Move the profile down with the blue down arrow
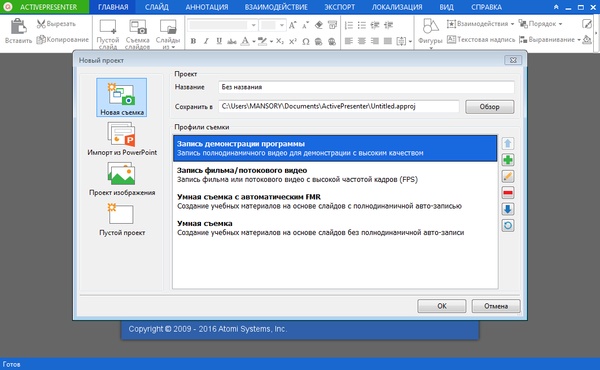This screenshot has height=370, width=600. (x=508, y=209)
